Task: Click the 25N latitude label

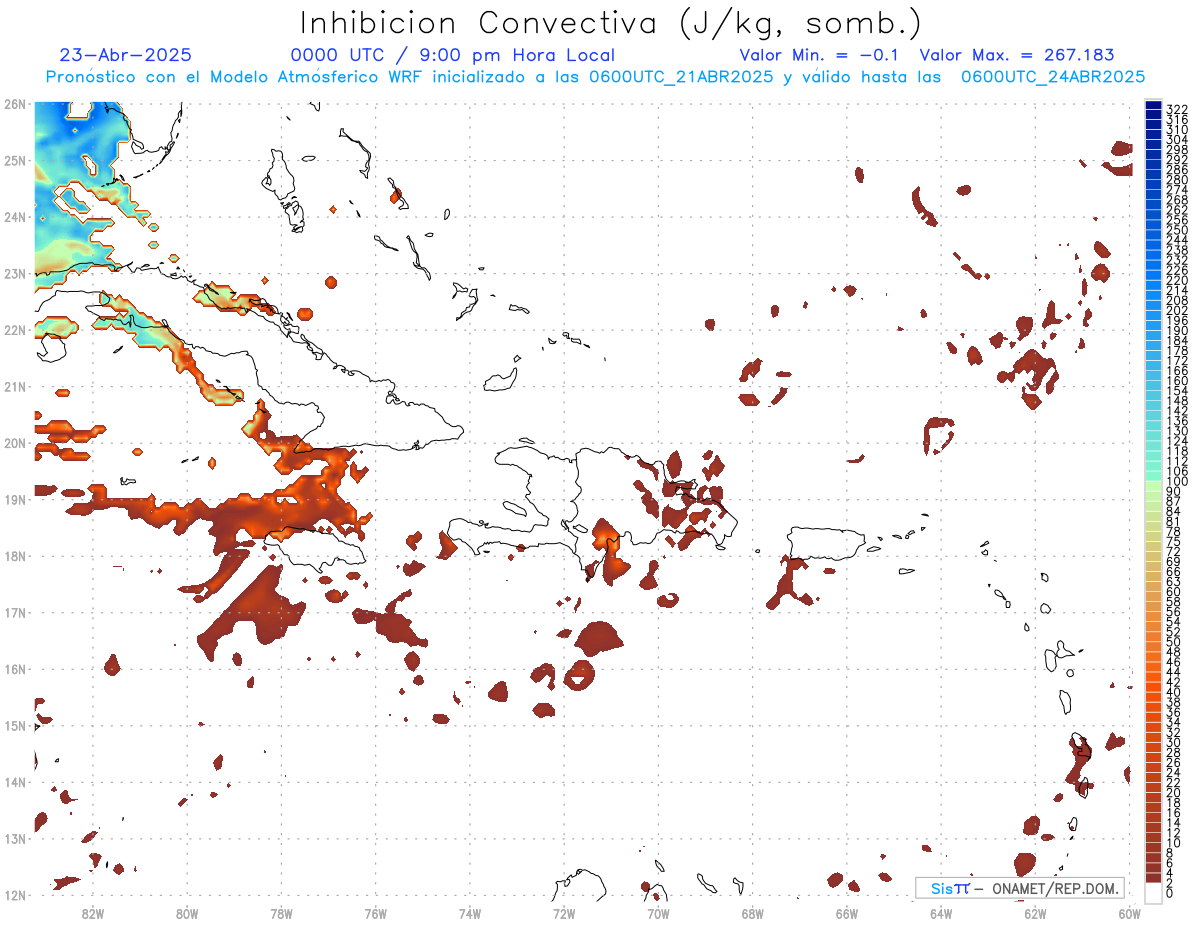Action: (x=14, y=161)
